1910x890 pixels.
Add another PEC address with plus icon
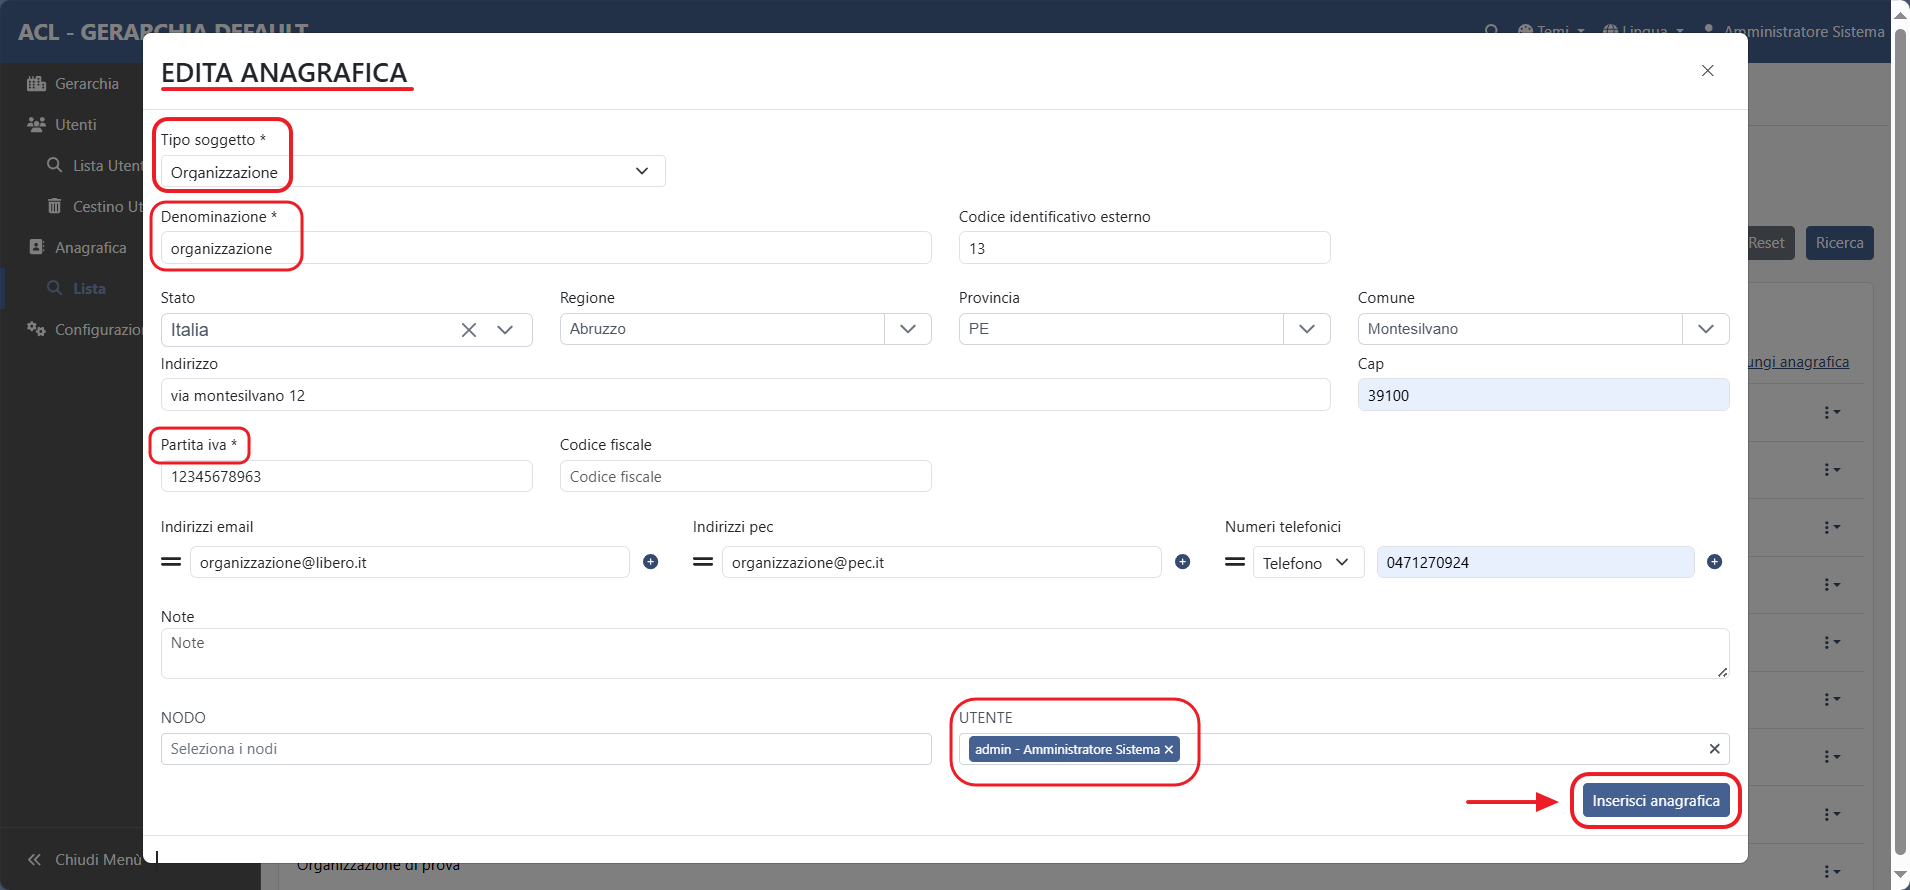coord(1182,562)
